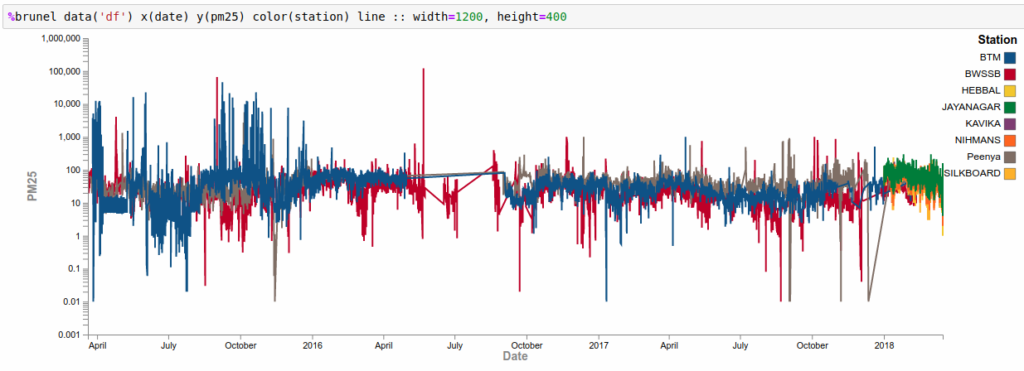Click the 'HEBBAL' legend label
This screenshot has height=371, width=1024.
pos(981,91)
